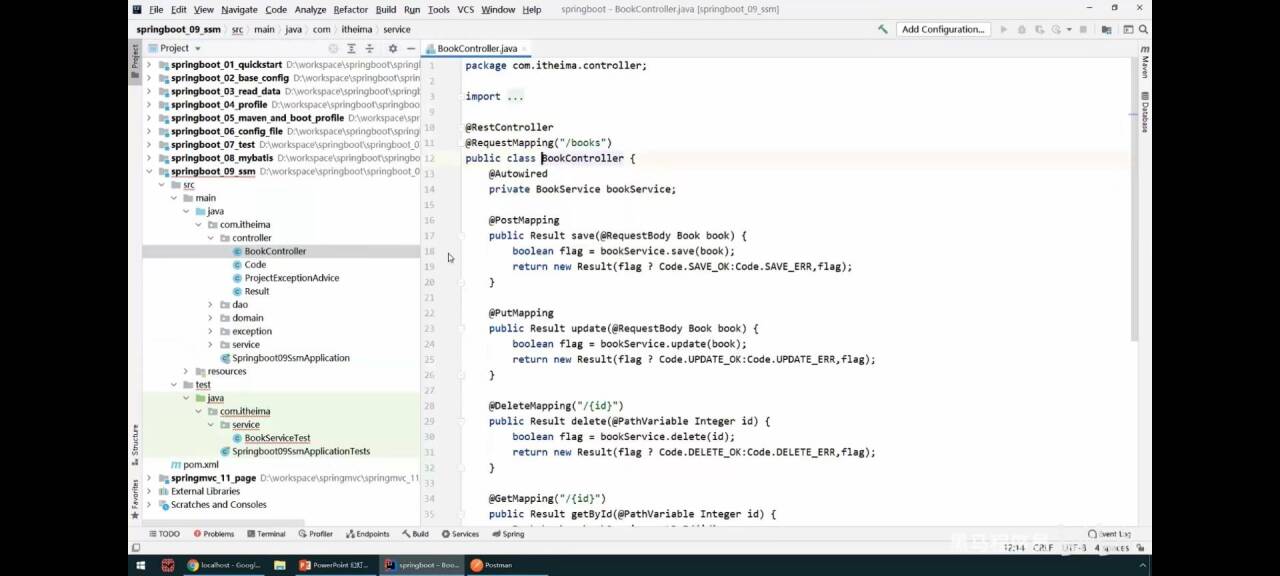Viewport: 1280px width, 576px height.
Task: Collapse the controller package
Action: [x=211, y=238]
